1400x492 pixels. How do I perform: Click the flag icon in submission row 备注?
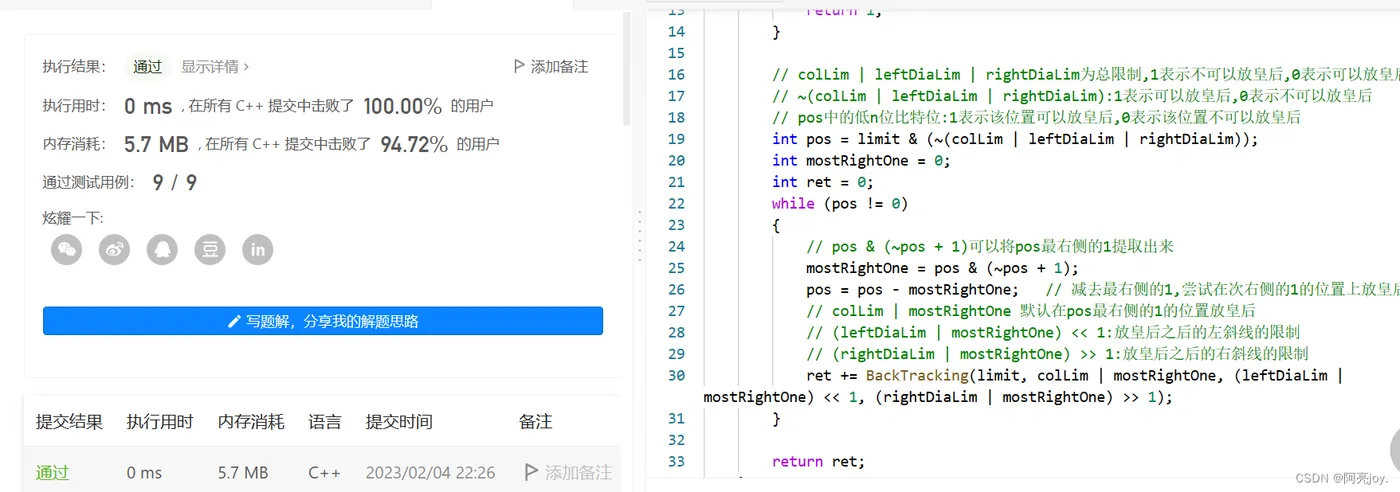[x=532, y=472]
